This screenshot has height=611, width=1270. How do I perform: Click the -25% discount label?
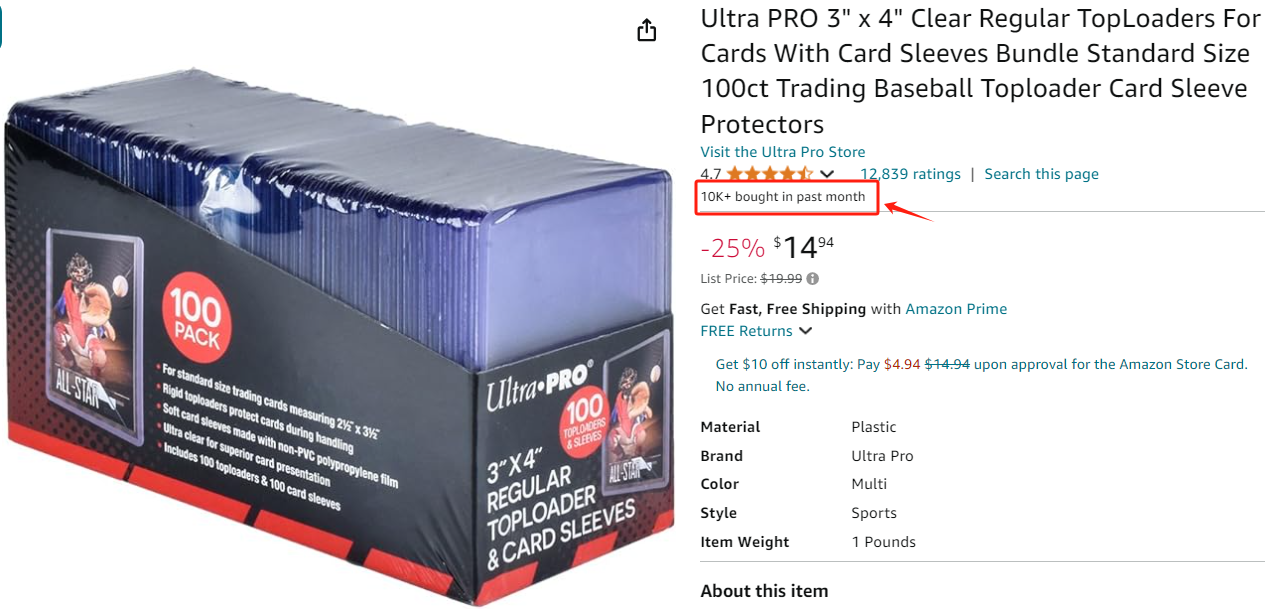click(733, 247)
